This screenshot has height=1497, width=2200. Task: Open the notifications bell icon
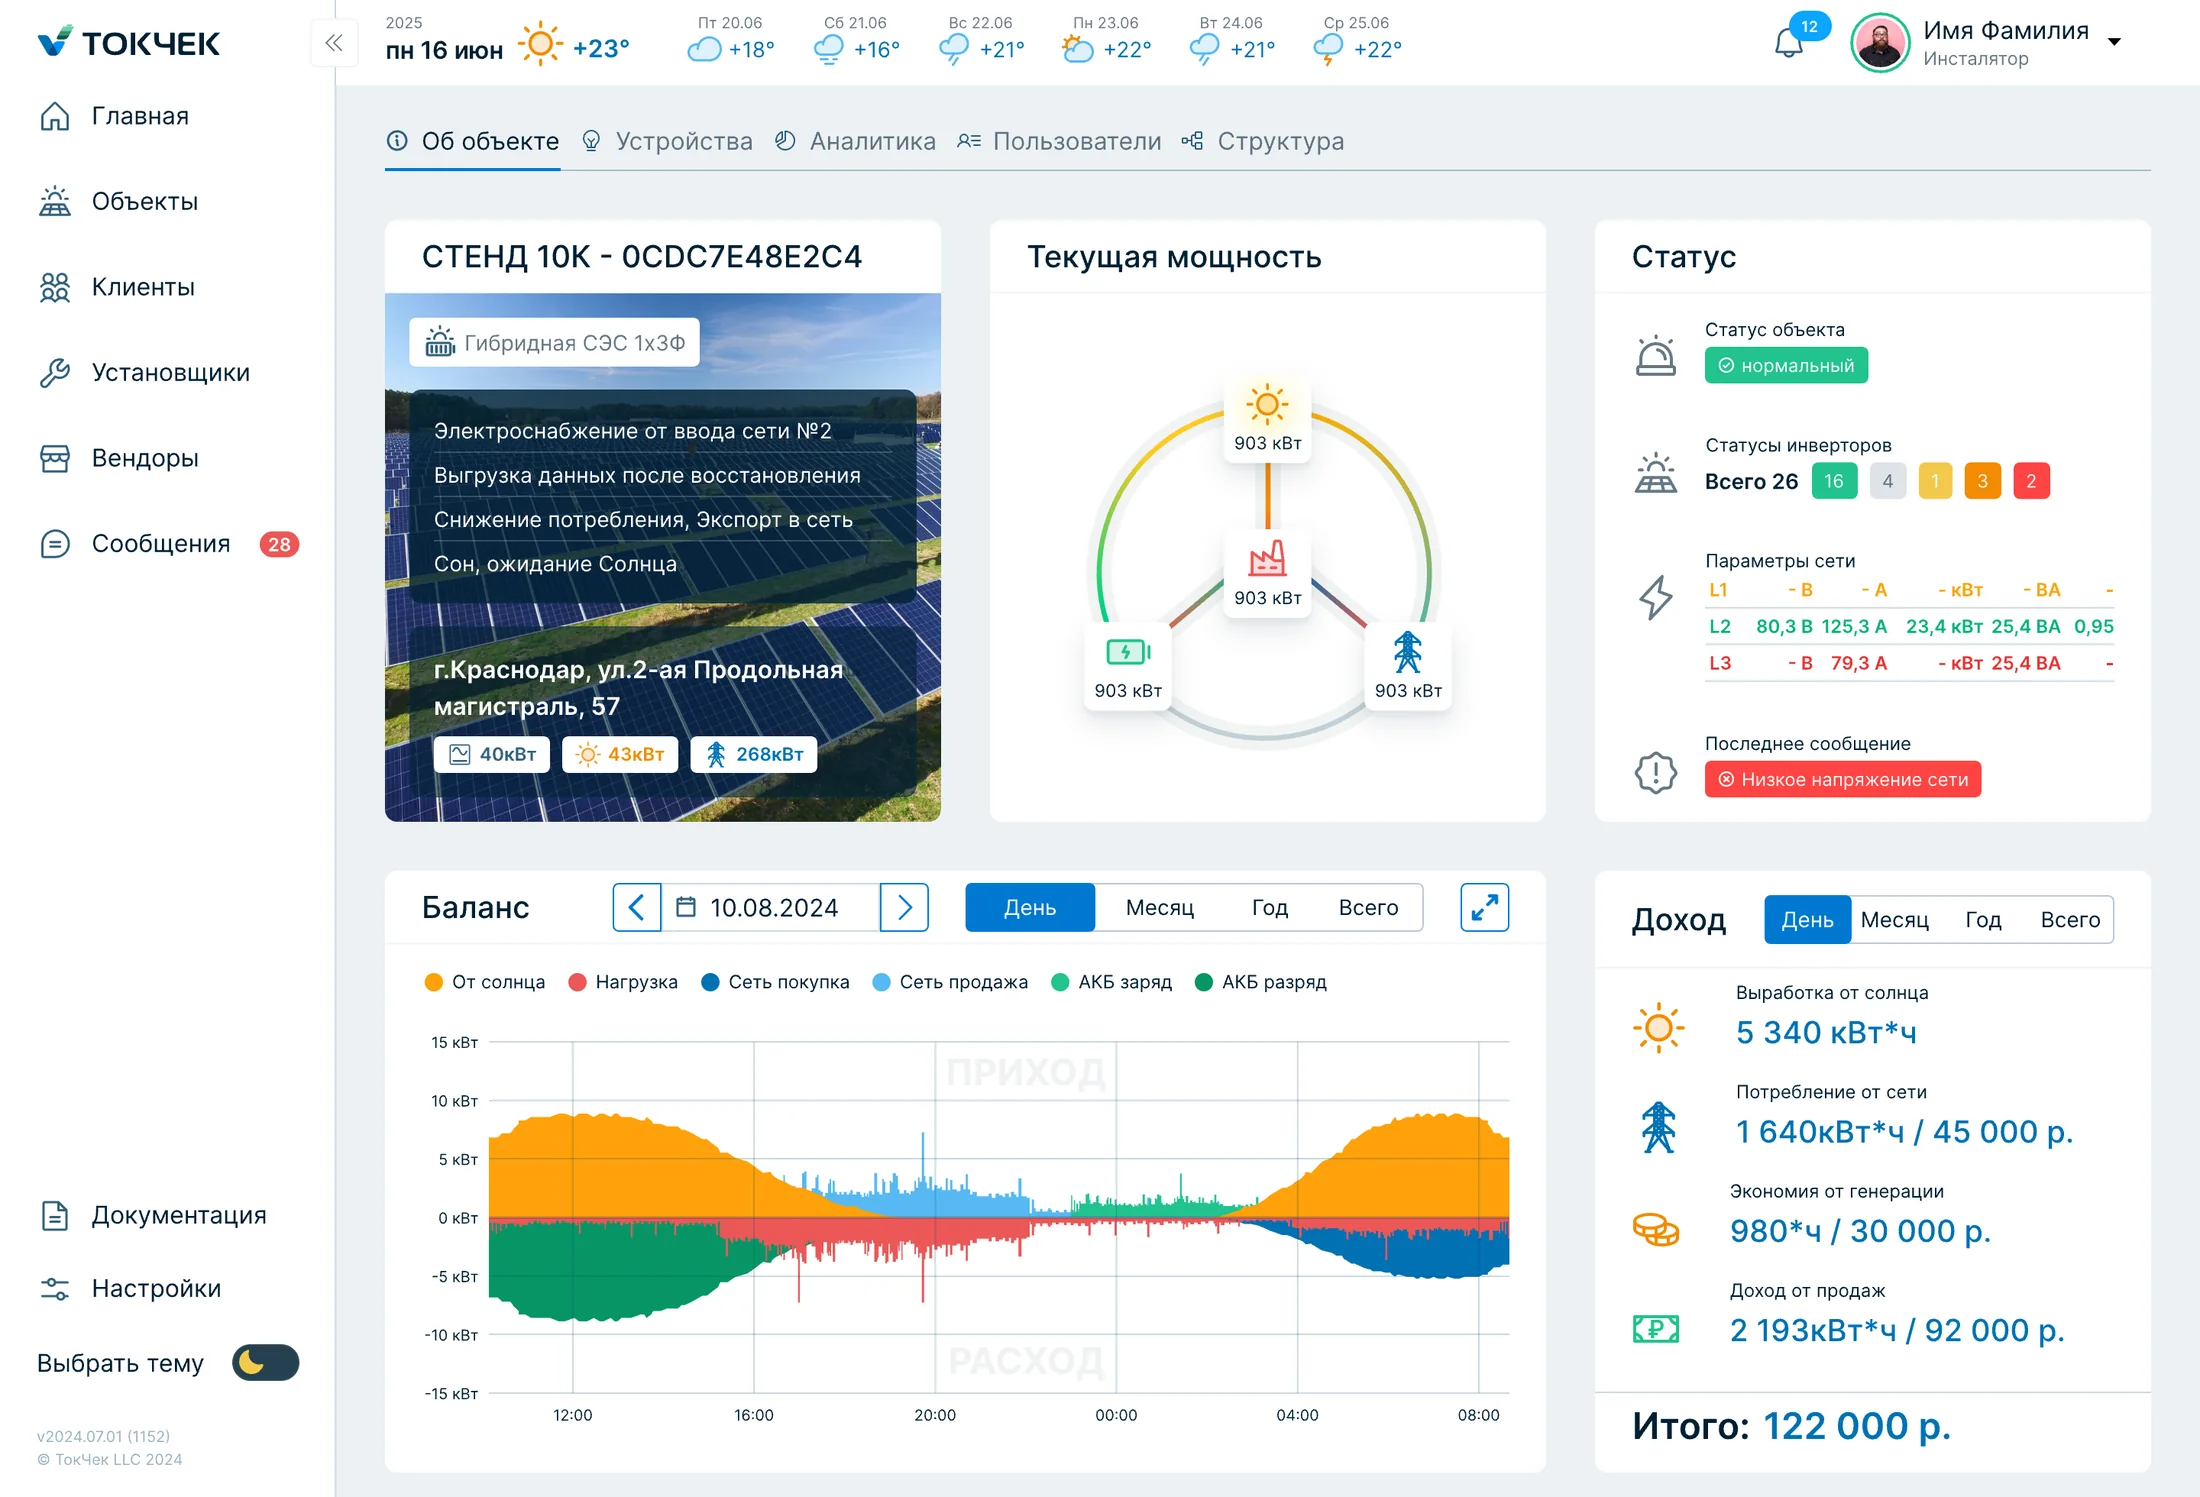tap(1788, 43)
